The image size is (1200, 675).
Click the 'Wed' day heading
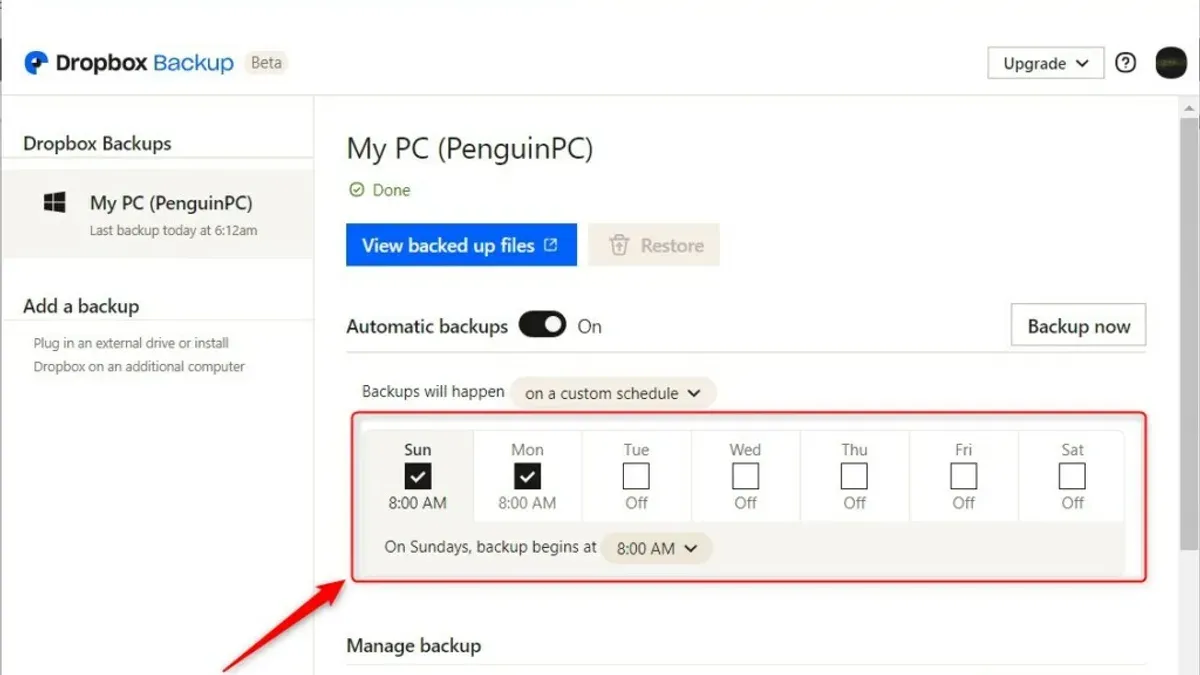pos(745,450)
